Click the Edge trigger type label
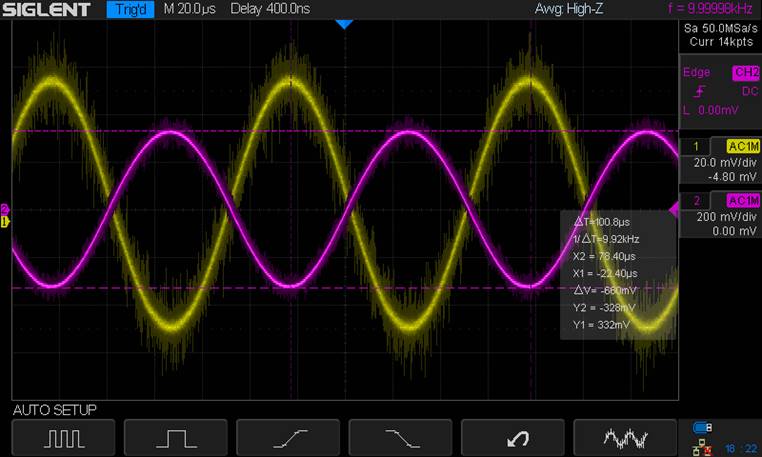Viewport: 762px width, 457px height. coord(696,72)
